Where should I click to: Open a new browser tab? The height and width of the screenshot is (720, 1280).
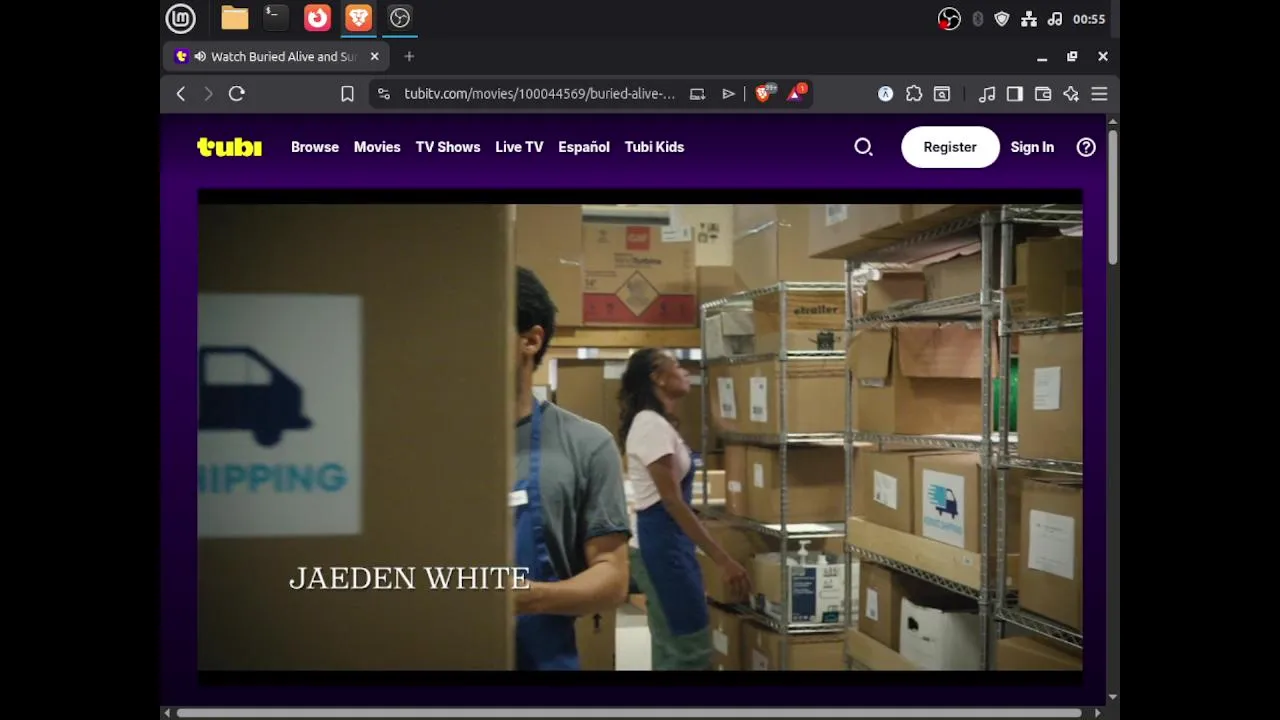point(409,57)
